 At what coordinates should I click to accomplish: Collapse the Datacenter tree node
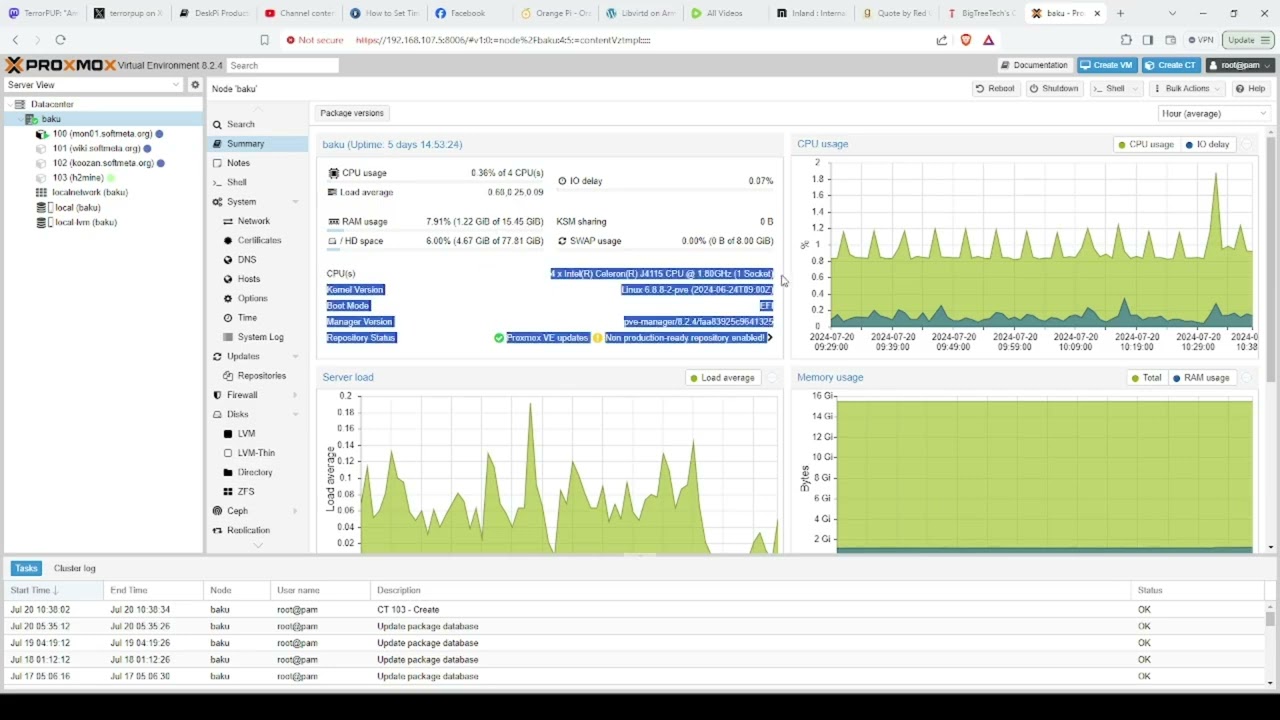[9, 104]
